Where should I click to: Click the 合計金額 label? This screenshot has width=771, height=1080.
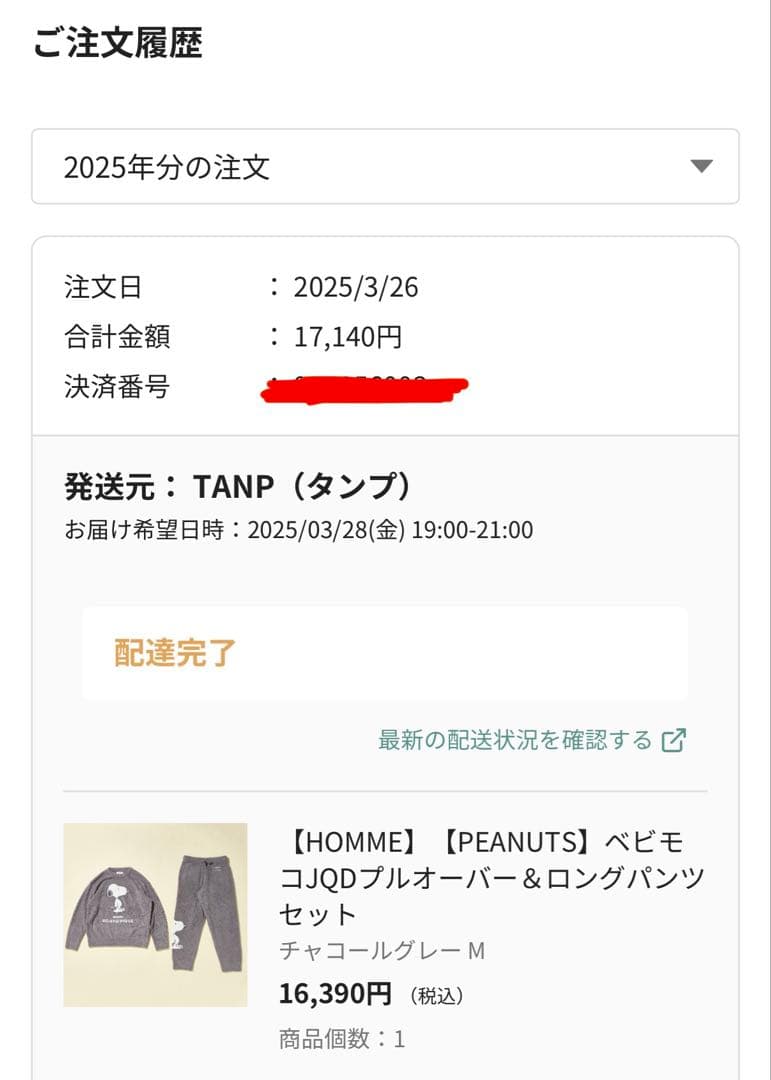[117, 337]
